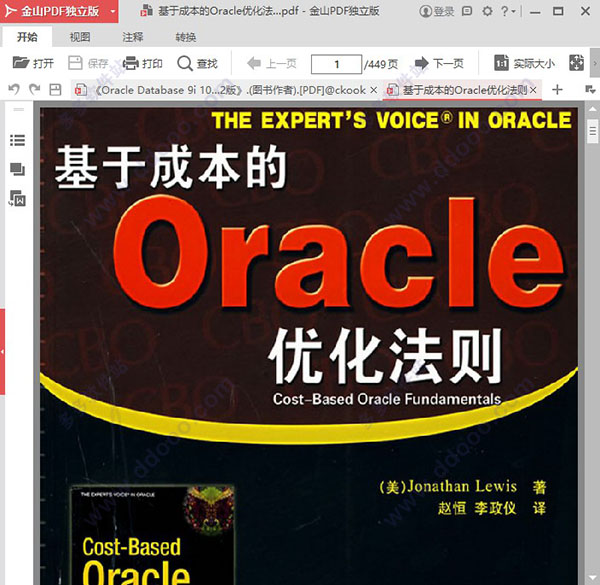Close the 基于成本的Oracle优化法则 document tab

pos(533,90)
